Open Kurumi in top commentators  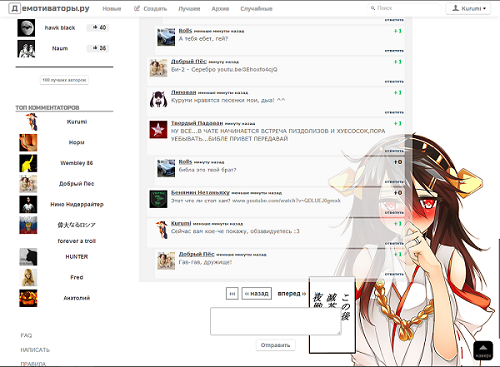77,122
